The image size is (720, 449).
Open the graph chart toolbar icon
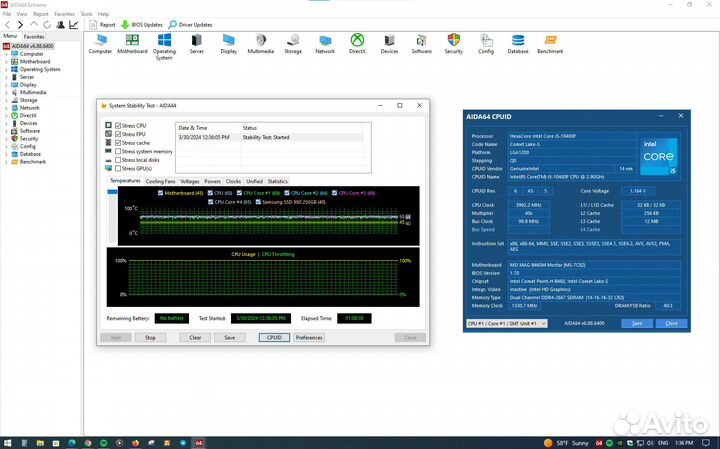pos(73,24)
